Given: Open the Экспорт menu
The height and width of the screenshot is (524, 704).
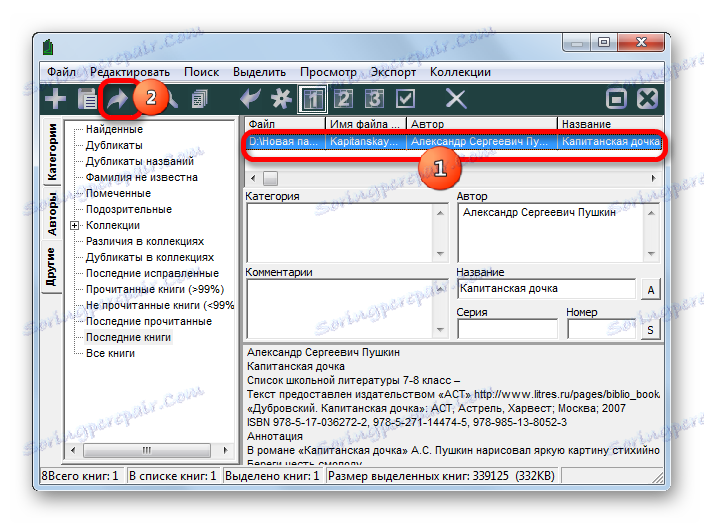Looking at the screenshot, I should tap(393, 72).
